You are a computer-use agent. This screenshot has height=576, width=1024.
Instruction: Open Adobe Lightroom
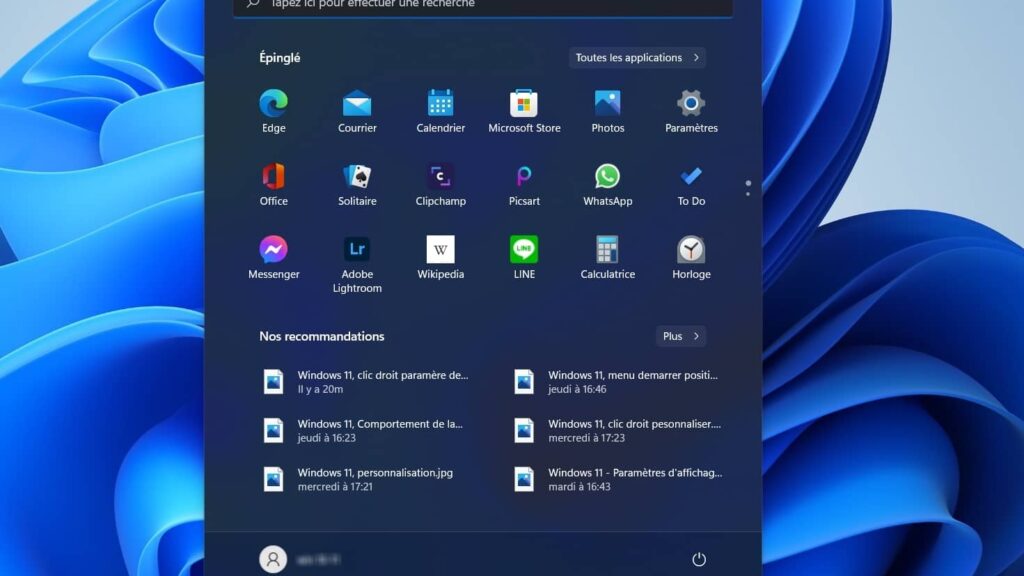pos(357,250)
